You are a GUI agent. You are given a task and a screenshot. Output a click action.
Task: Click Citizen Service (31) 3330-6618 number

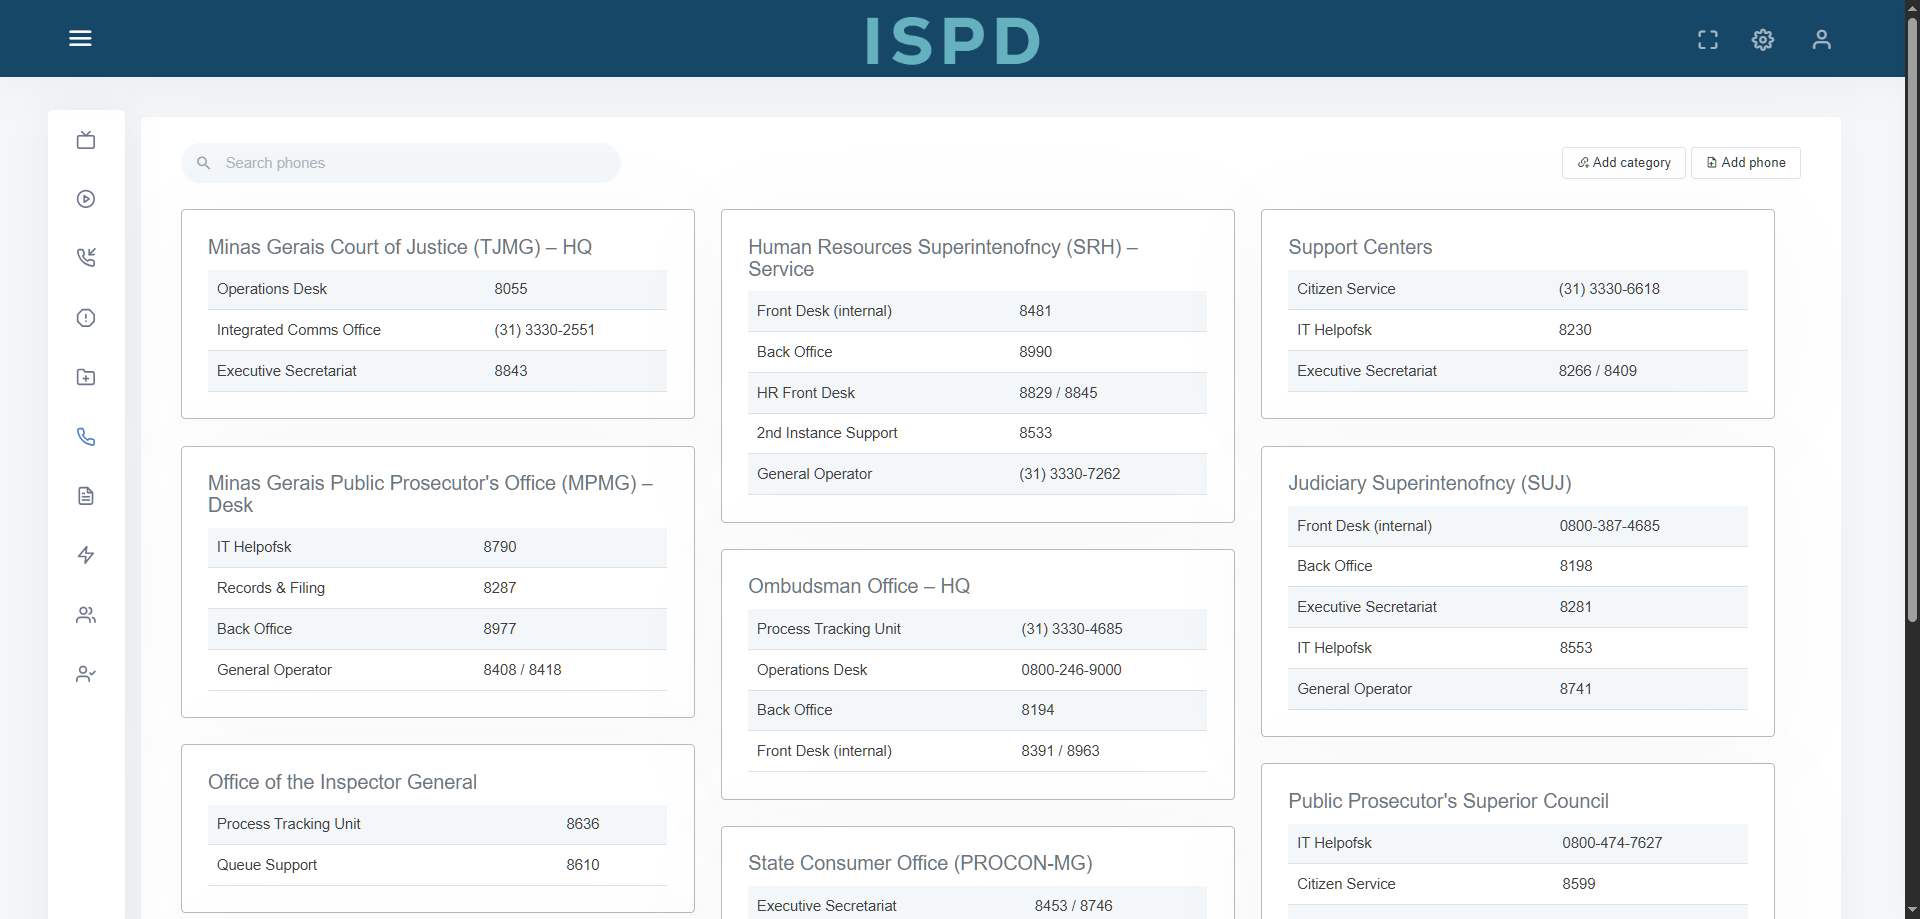point(1608,289)
